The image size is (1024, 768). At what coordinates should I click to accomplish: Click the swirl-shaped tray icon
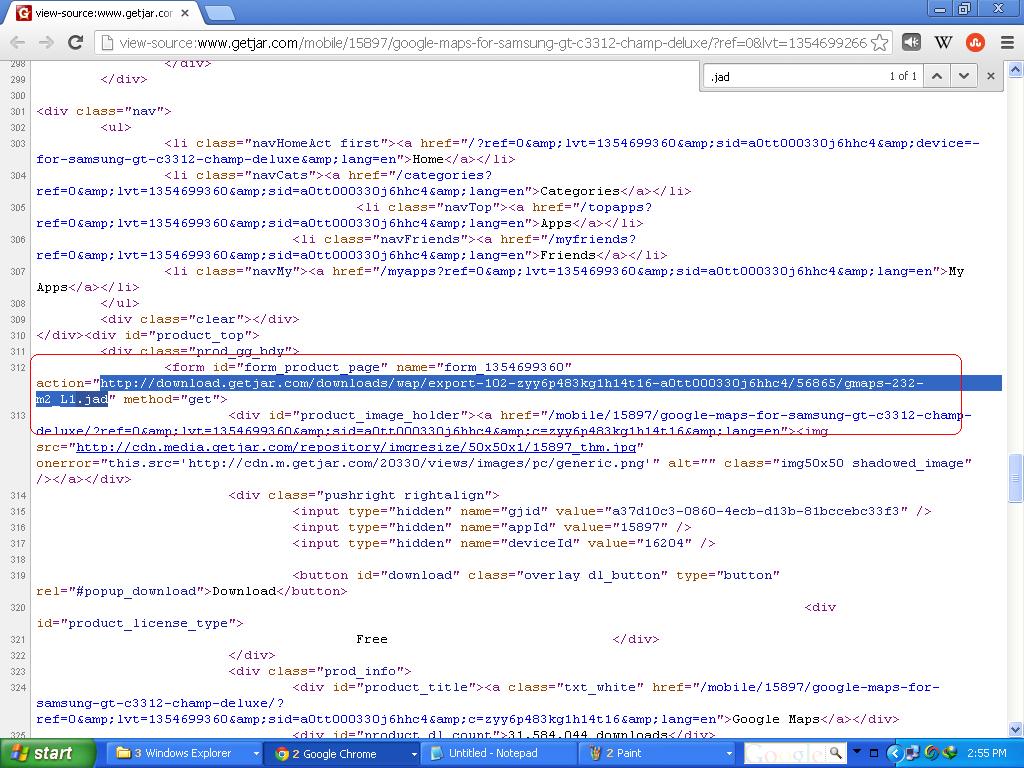click(932, 753)
